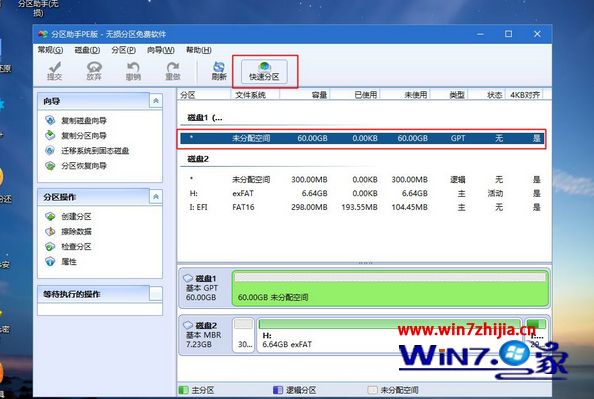Click the 未分配空间 legend swatch
This screenshot has width=594, height=399.
coord(373,390)
